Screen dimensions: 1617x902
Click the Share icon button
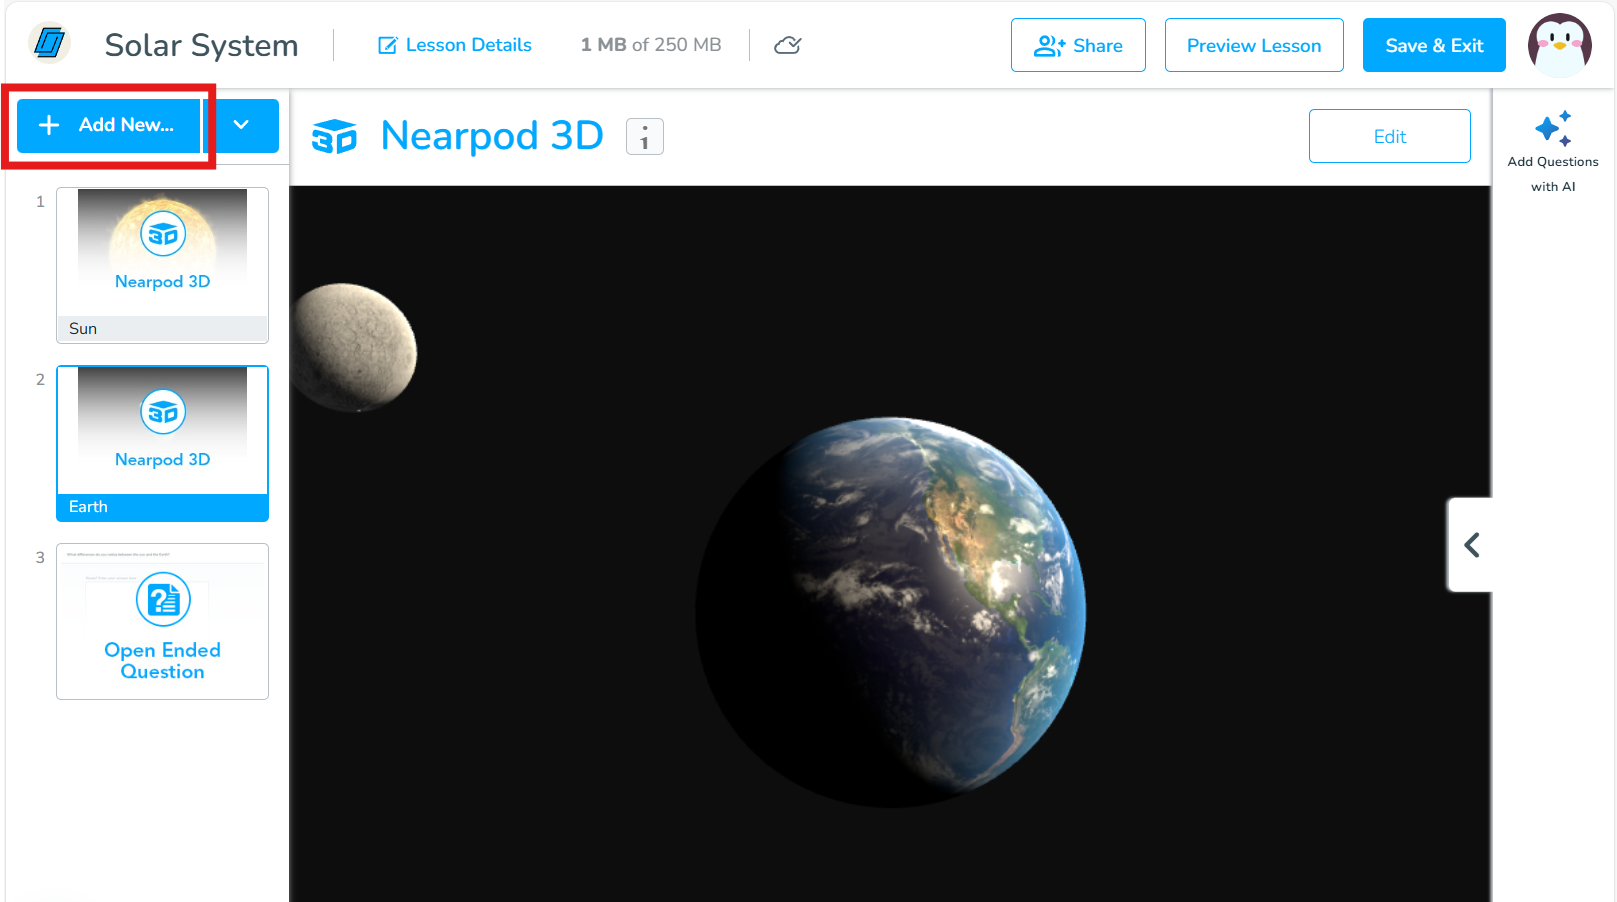coord(1048,45)
